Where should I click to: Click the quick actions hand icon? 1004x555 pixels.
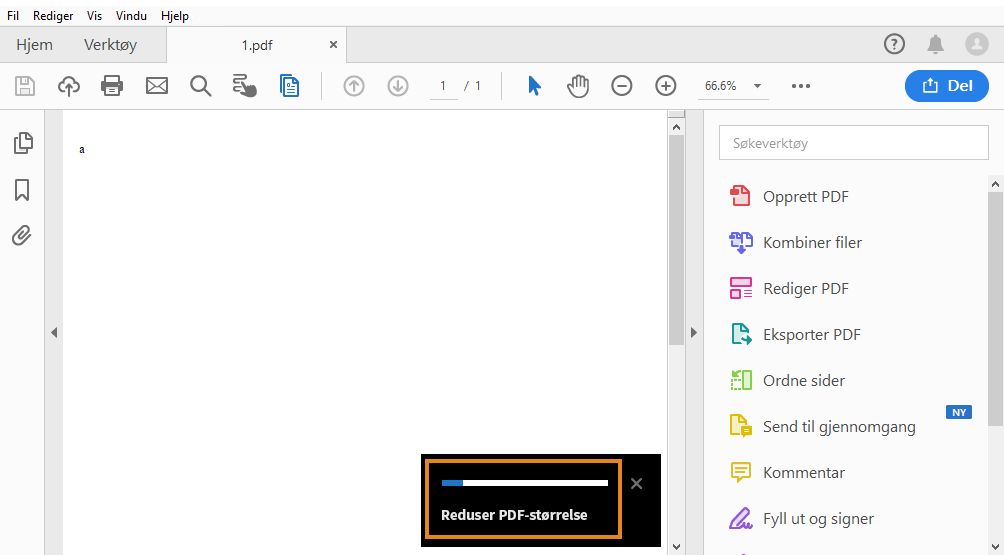coord(245,86)
